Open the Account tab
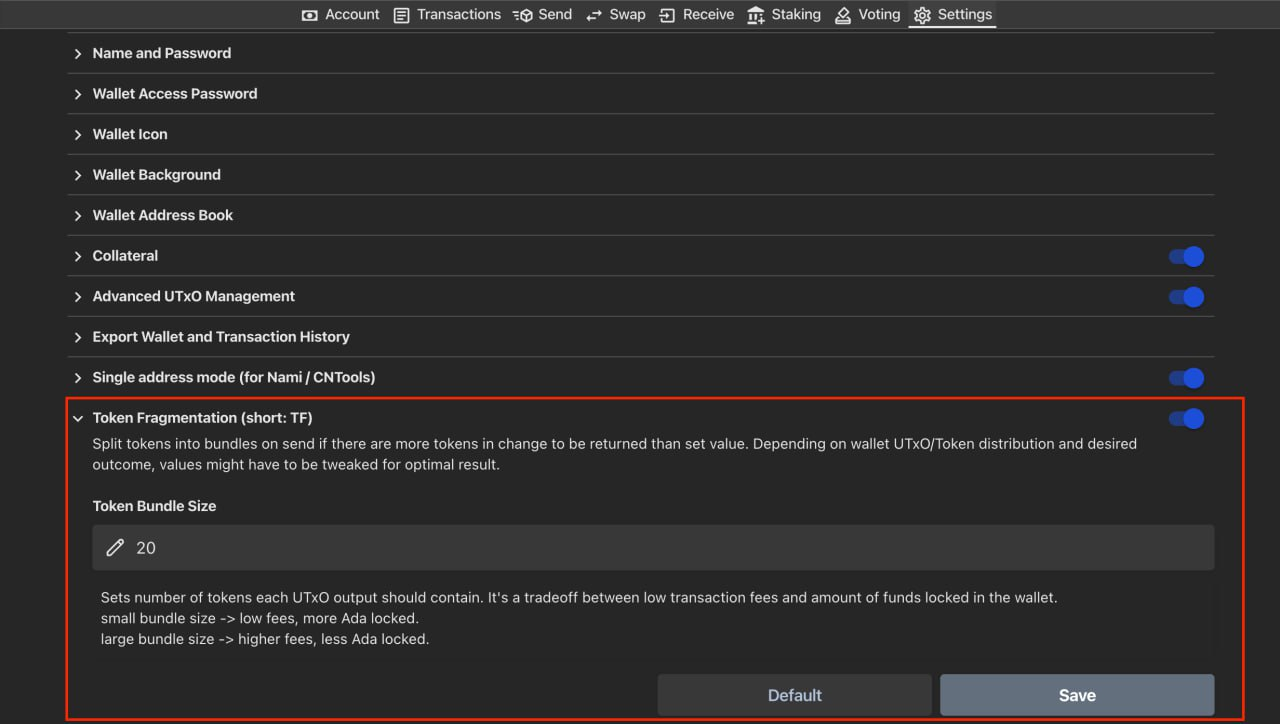Viewport: 1280px width, 724px height. click(340, 15)
